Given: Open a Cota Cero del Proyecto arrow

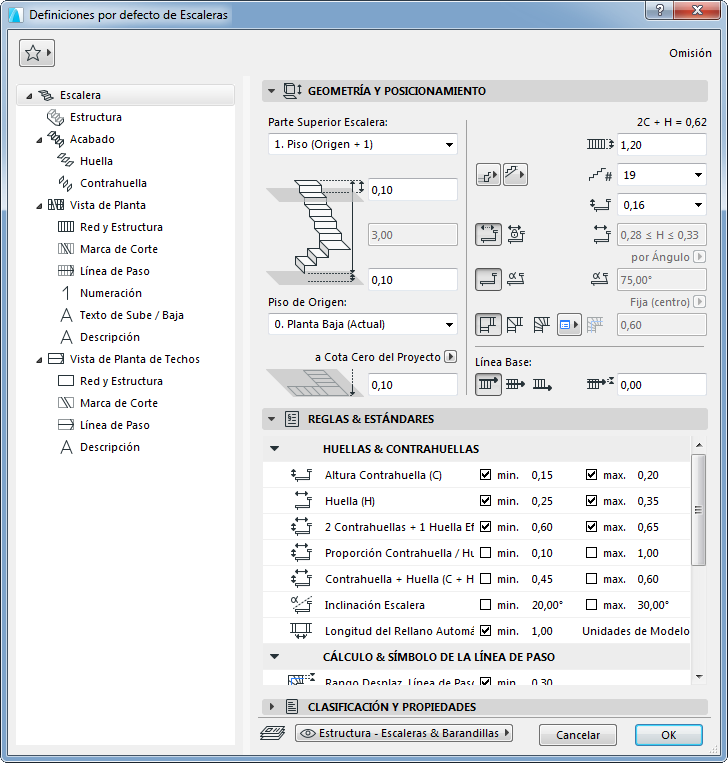Looking at the screenshot, I should pos(451,357).
